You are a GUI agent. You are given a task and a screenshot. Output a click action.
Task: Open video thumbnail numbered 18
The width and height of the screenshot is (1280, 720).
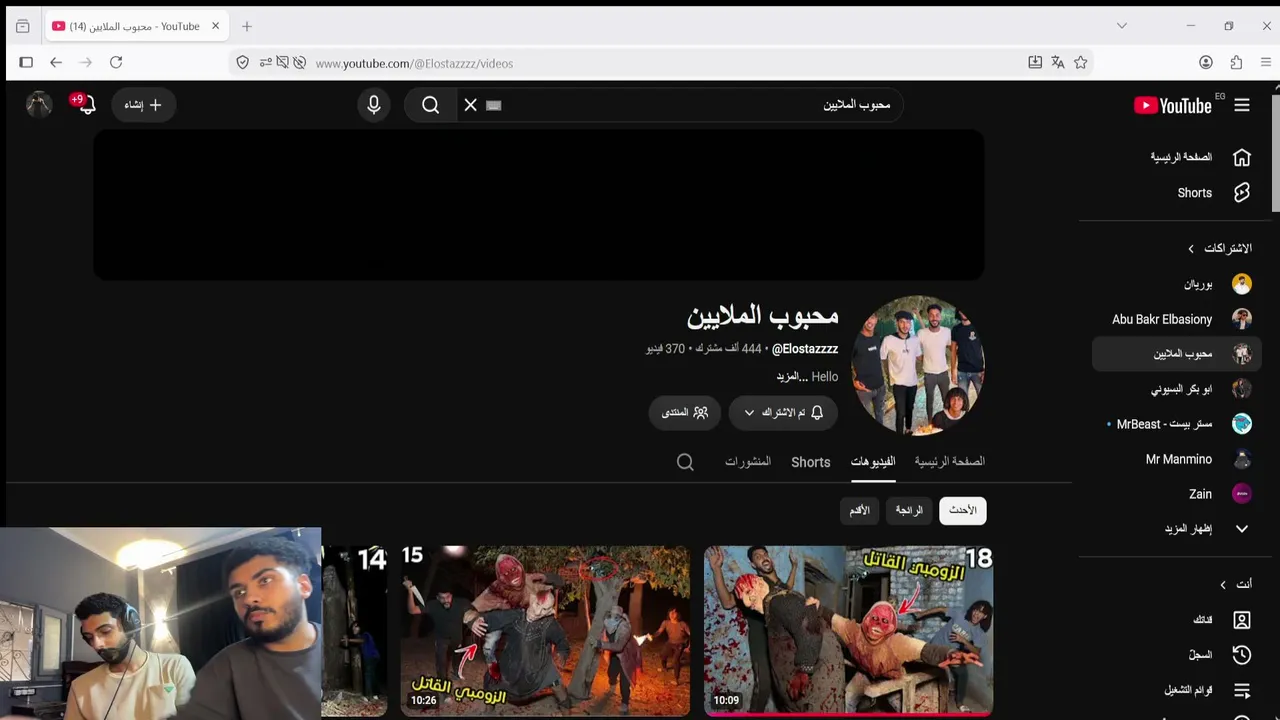click(848, 631)
